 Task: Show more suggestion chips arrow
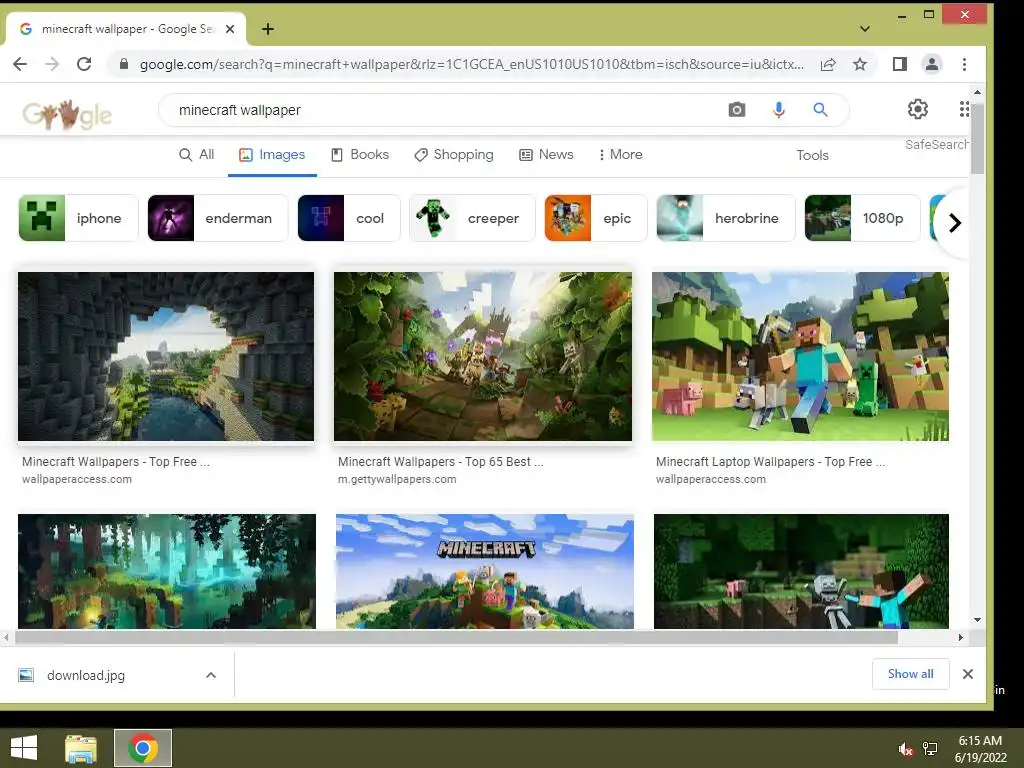pyautogui.click(x=954, y=223)
